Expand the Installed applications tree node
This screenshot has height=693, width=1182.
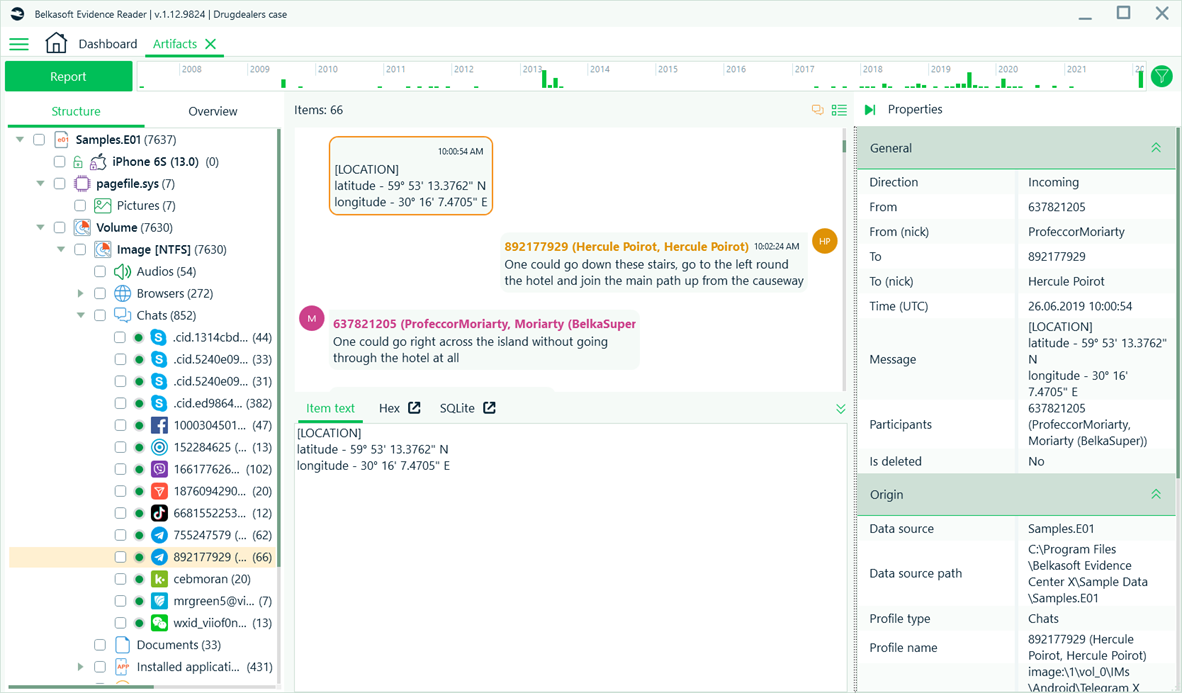(x=81, y=667)
